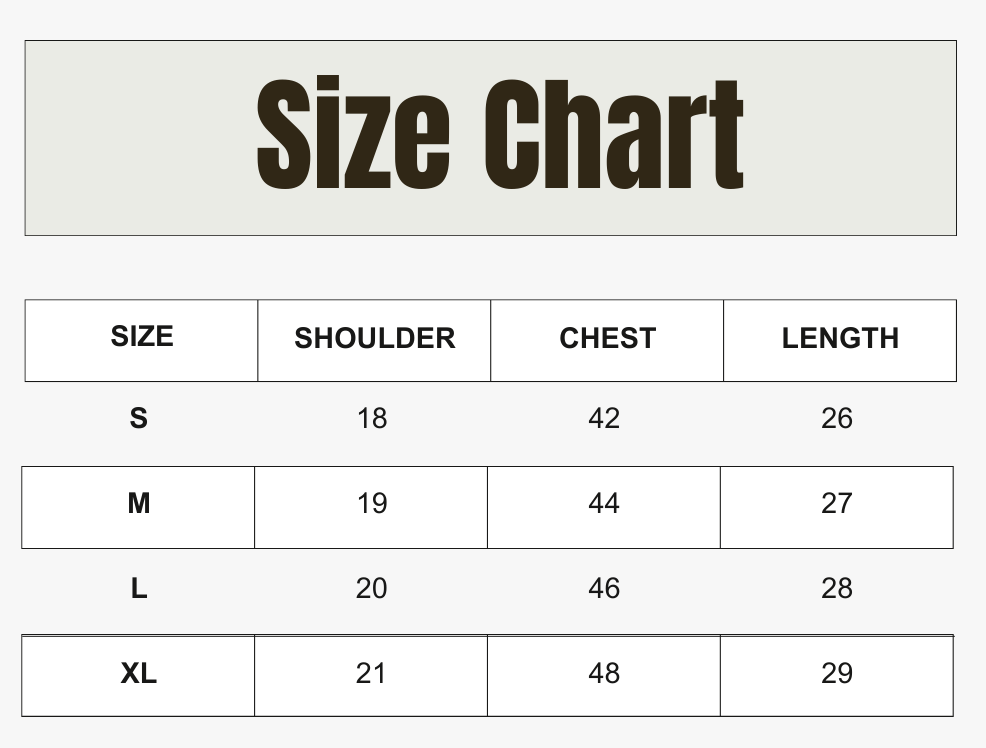The width and height of the screenshot is (986, 748).
Task: Select shoulder value 20 for L
Action: (371, 589)
